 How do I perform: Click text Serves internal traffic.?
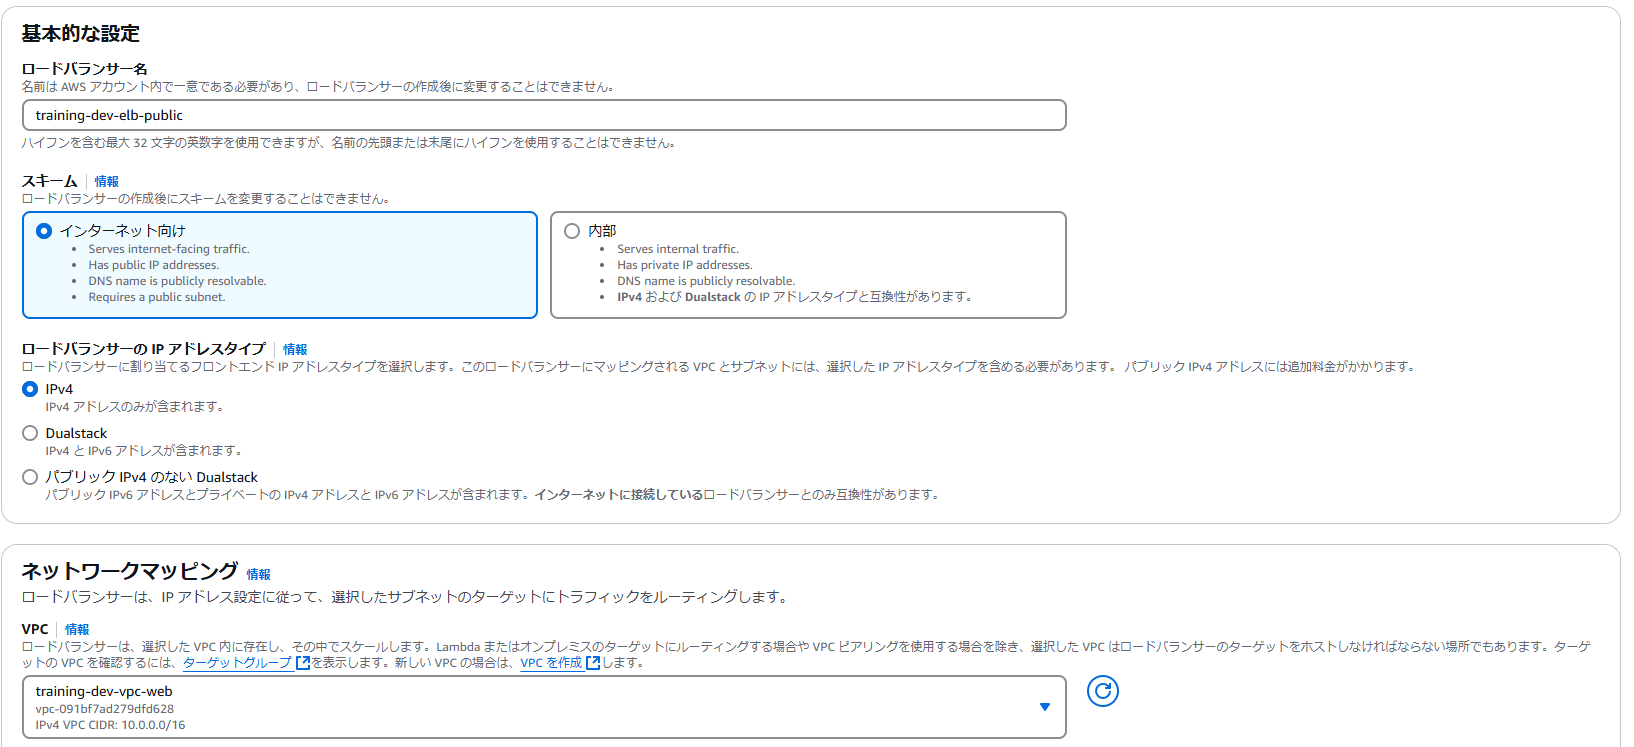tap(678, 249)
